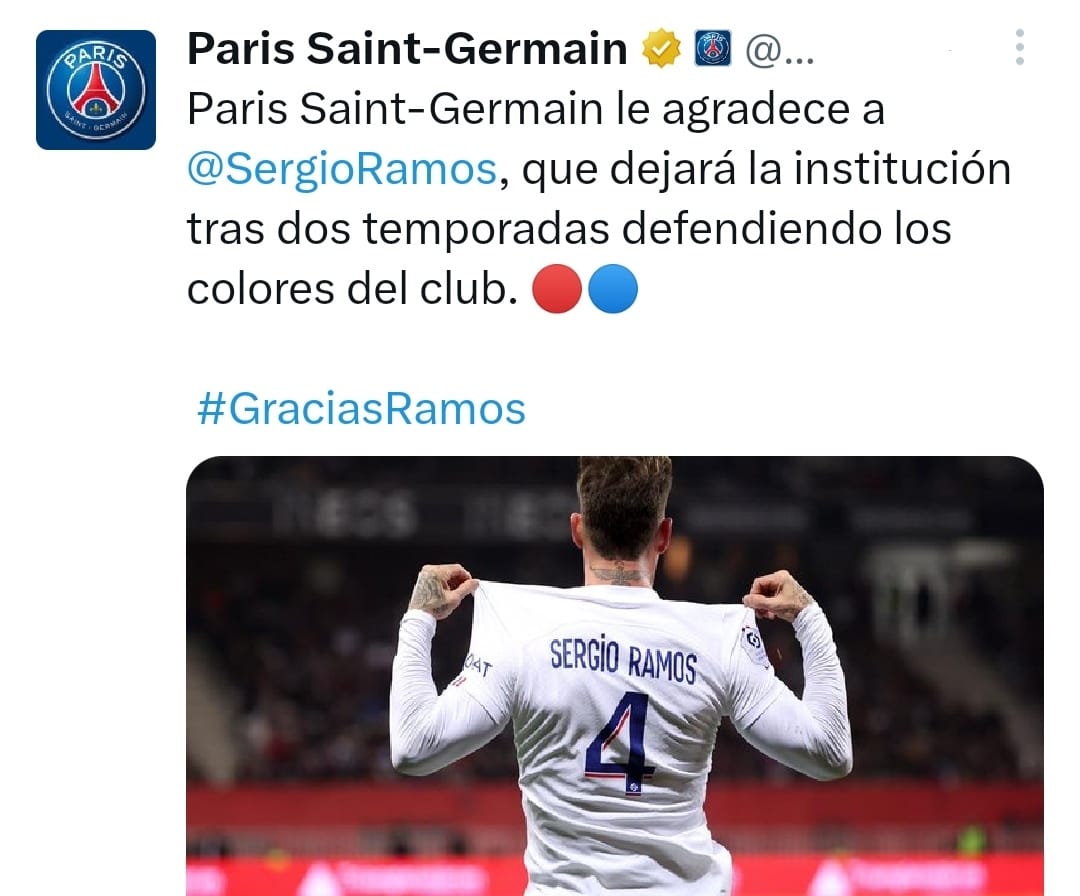
Task: Click the small PSG affiliate badge icon
Action: click(713, 49)
